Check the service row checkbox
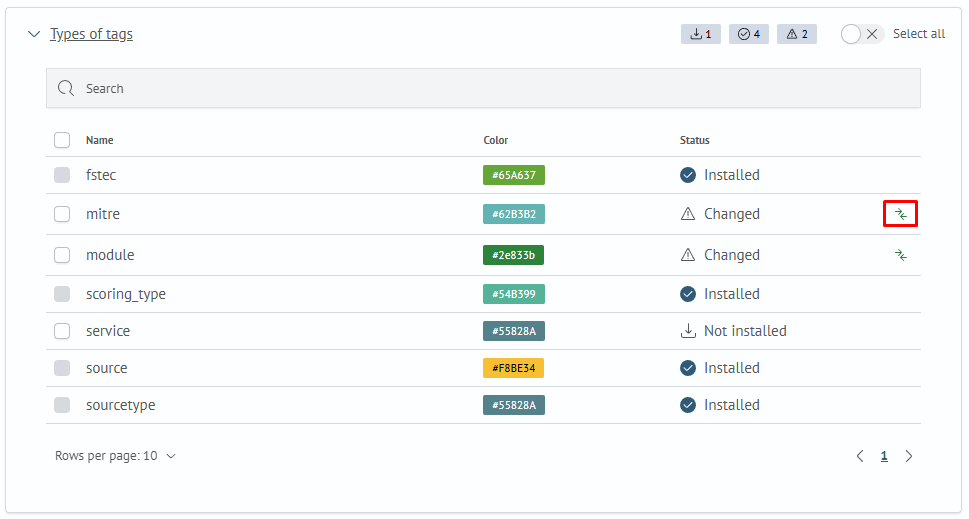969x519 pixels. (x=62, y=331)
